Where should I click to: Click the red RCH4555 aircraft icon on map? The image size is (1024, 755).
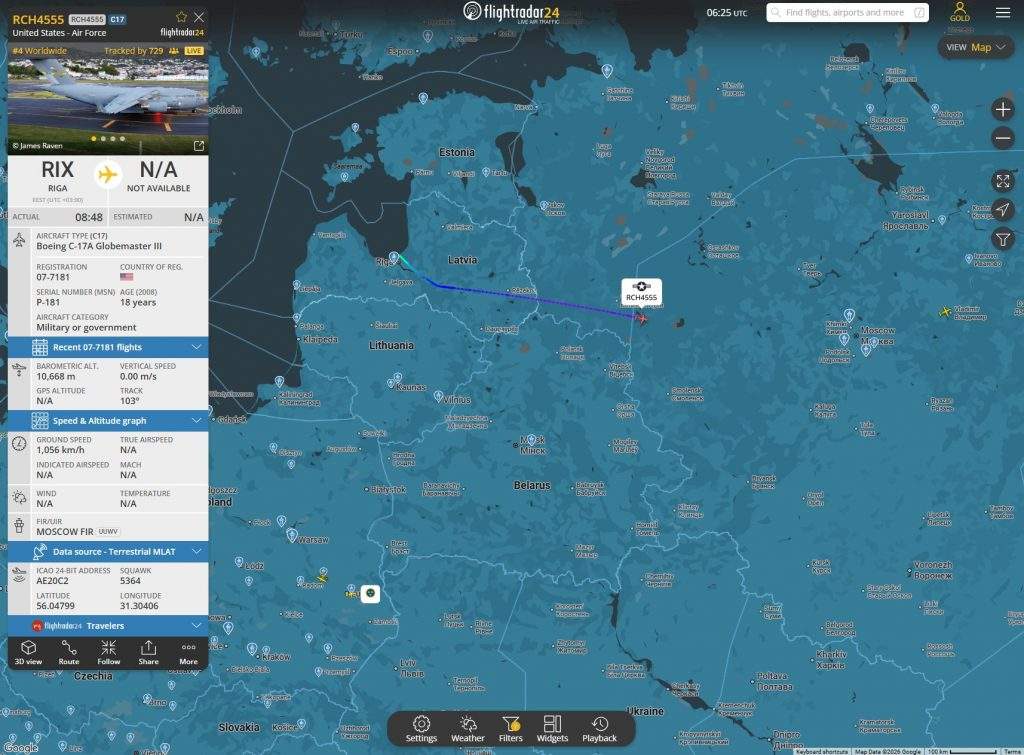point(642,319)
